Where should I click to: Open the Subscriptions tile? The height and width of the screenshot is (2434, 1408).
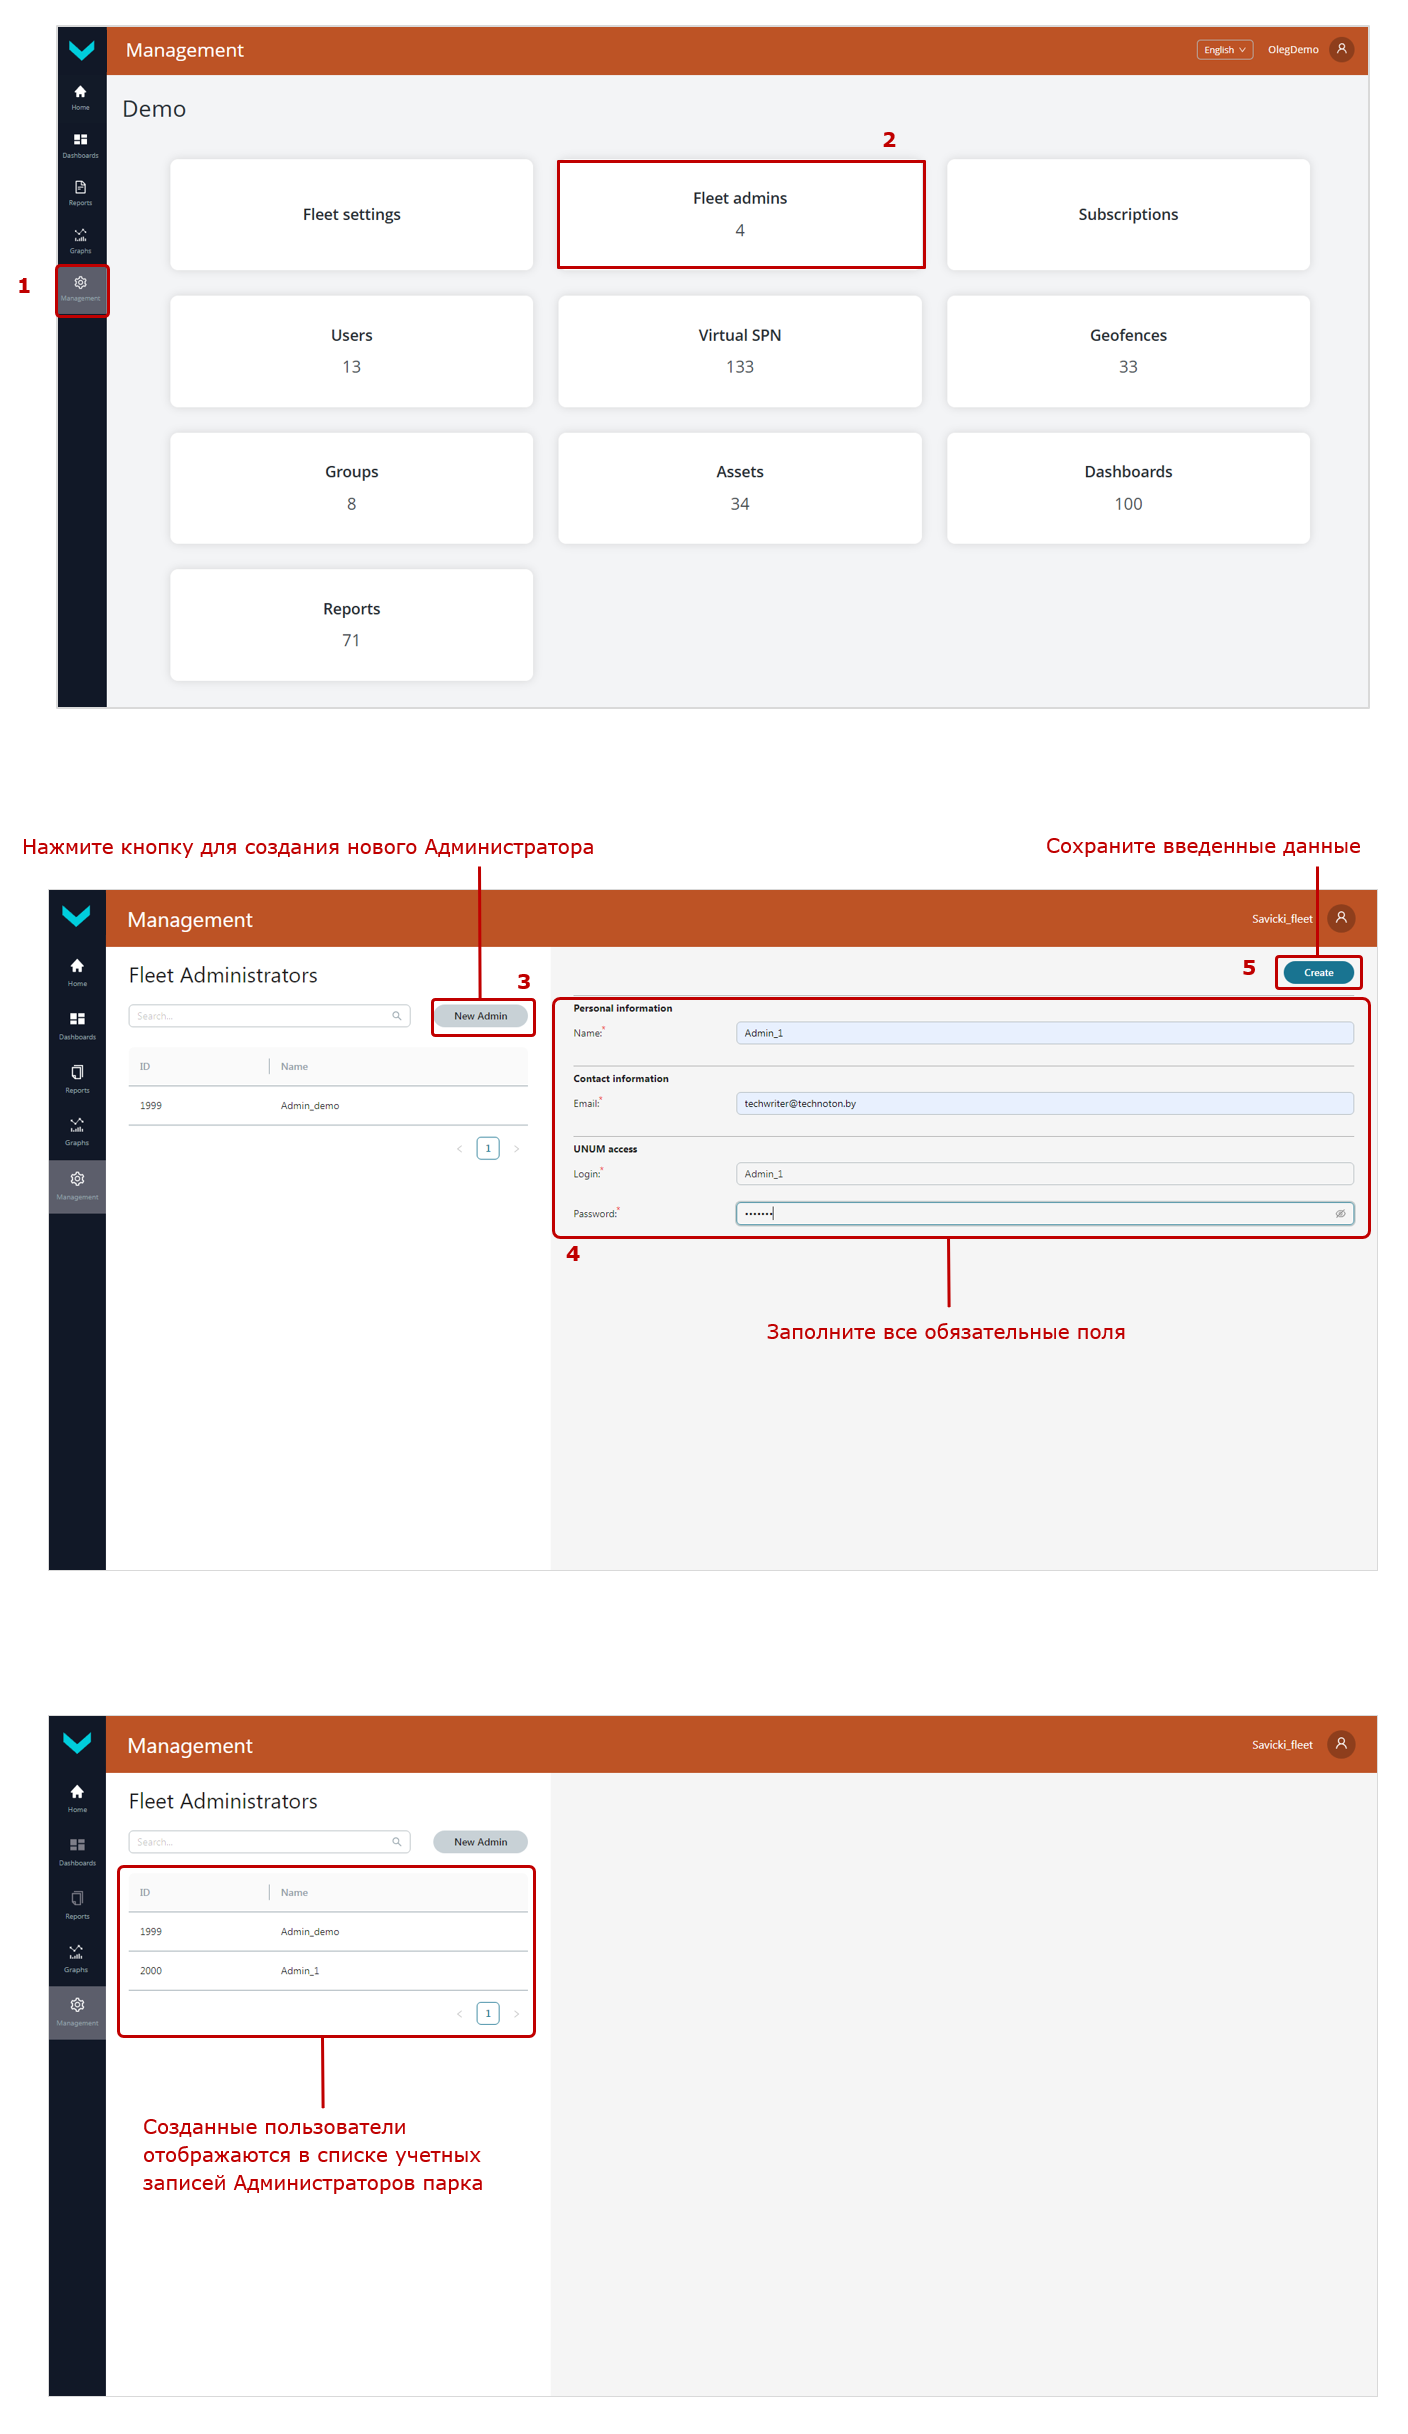point(1128,214)
